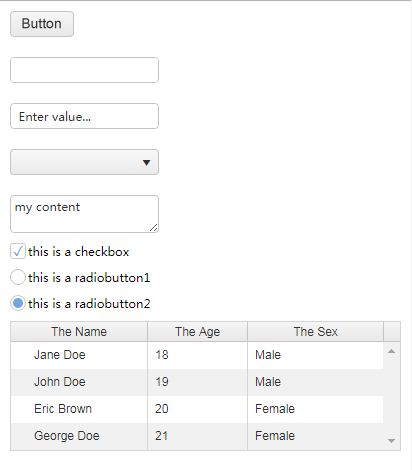This screenshot has width=412, height=470.
Task: Sort by 'The Sex' column header
Action: click(x=316, y=332)
